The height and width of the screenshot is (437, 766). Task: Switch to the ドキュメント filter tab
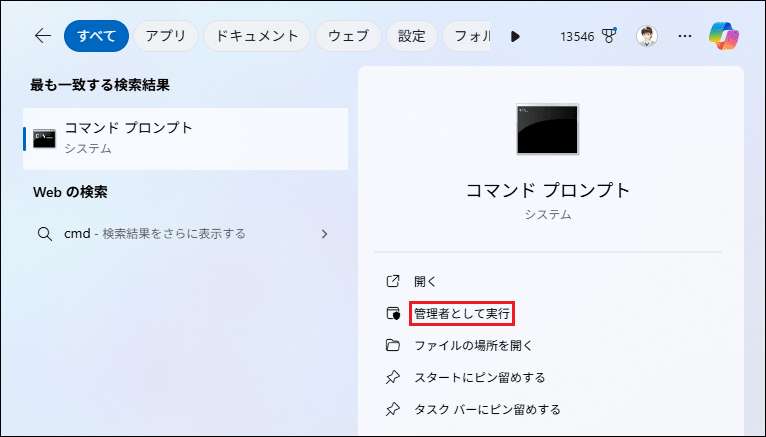point(256,36)
